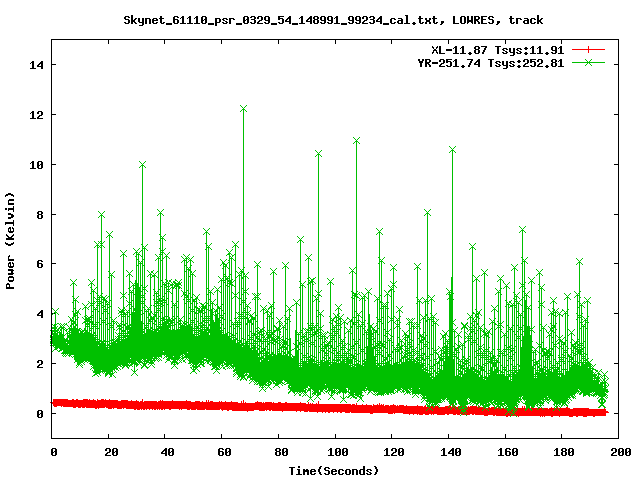Viewport: 640px width, 480px height.
Task: Click the Time(Seconds) x-axis label
Action: 332,470
